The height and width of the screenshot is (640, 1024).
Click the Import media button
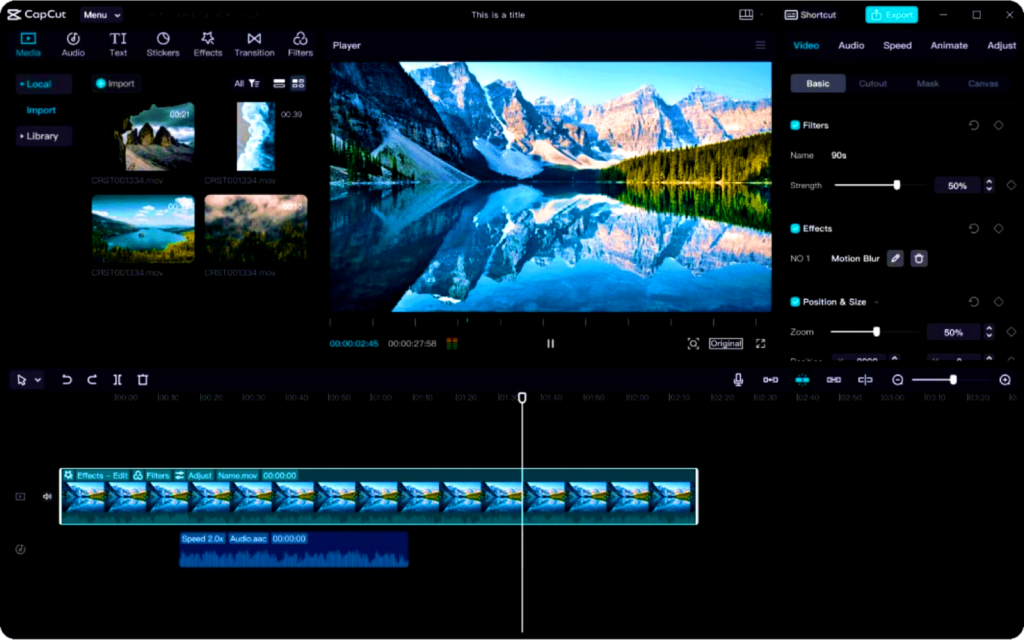click(x=116, y=84)
